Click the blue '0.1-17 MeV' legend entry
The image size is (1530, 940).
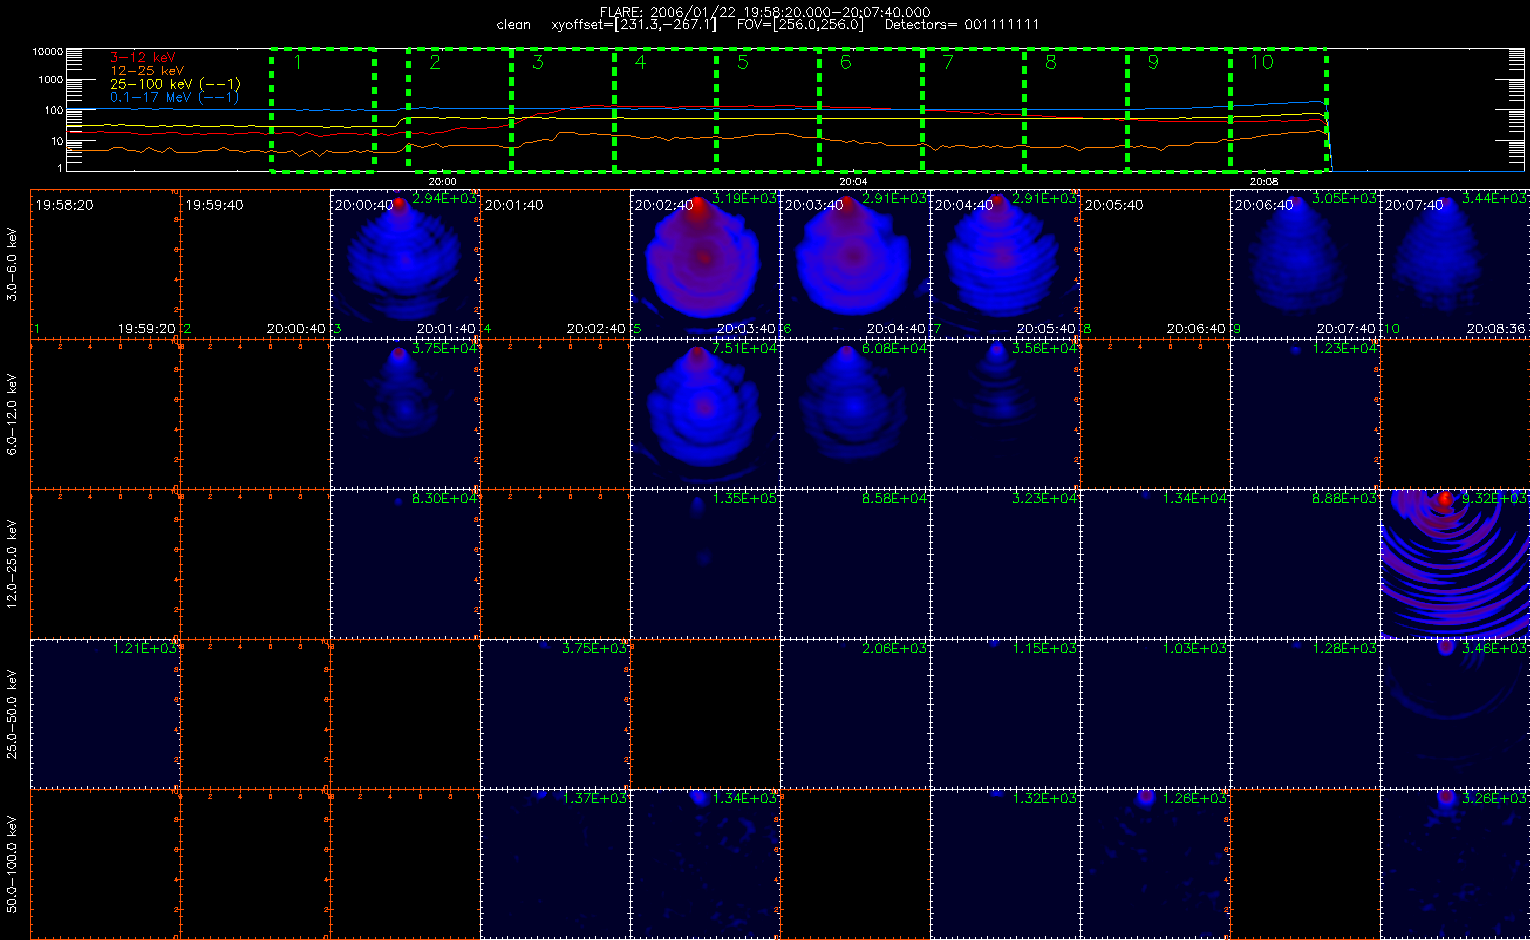tap(175, 97)
